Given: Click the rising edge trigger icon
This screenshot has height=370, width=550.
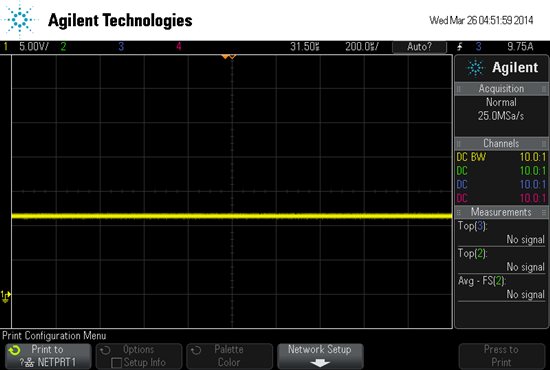Looking at the screenshot, I should pos(460,47).
